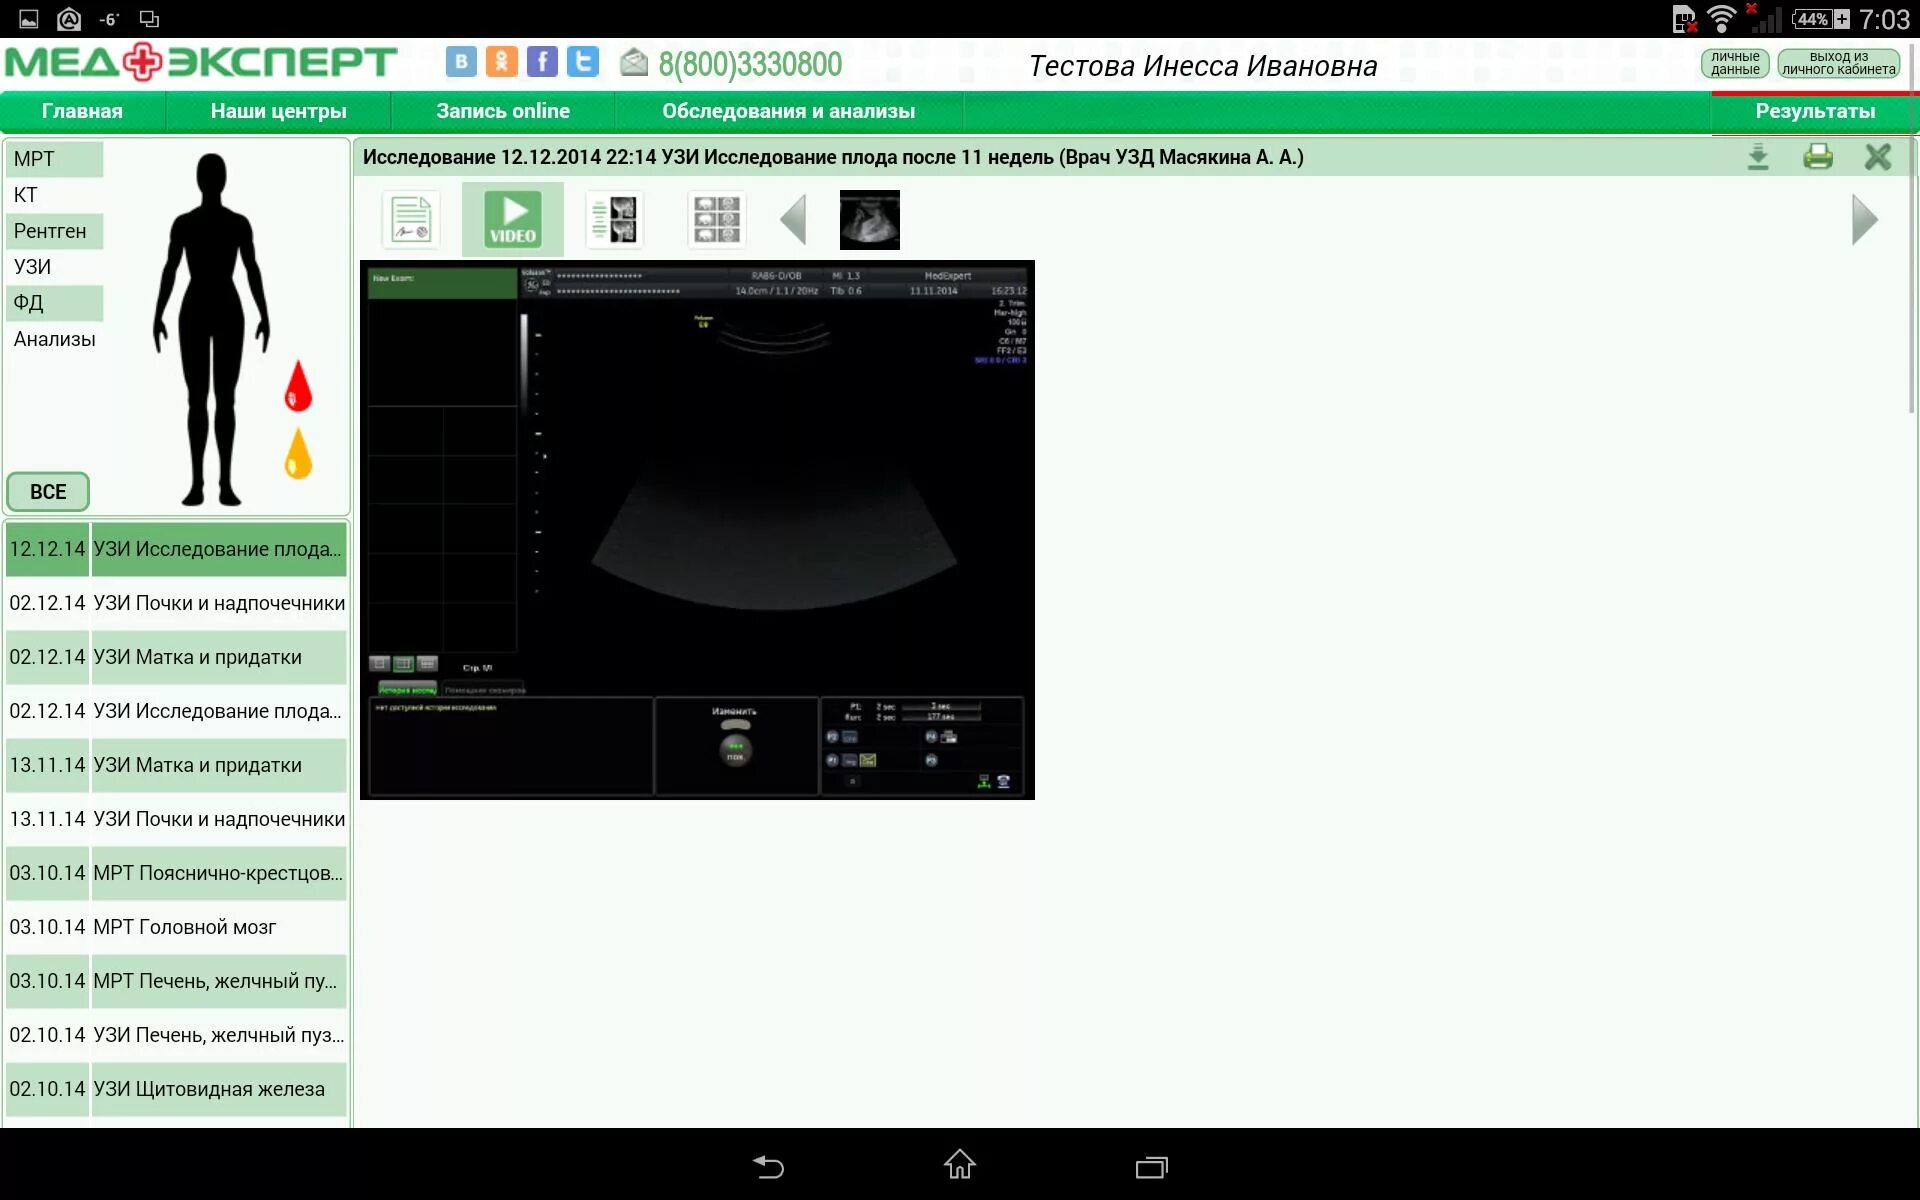Filter results by УЗИ

click(x=54, y=267)
